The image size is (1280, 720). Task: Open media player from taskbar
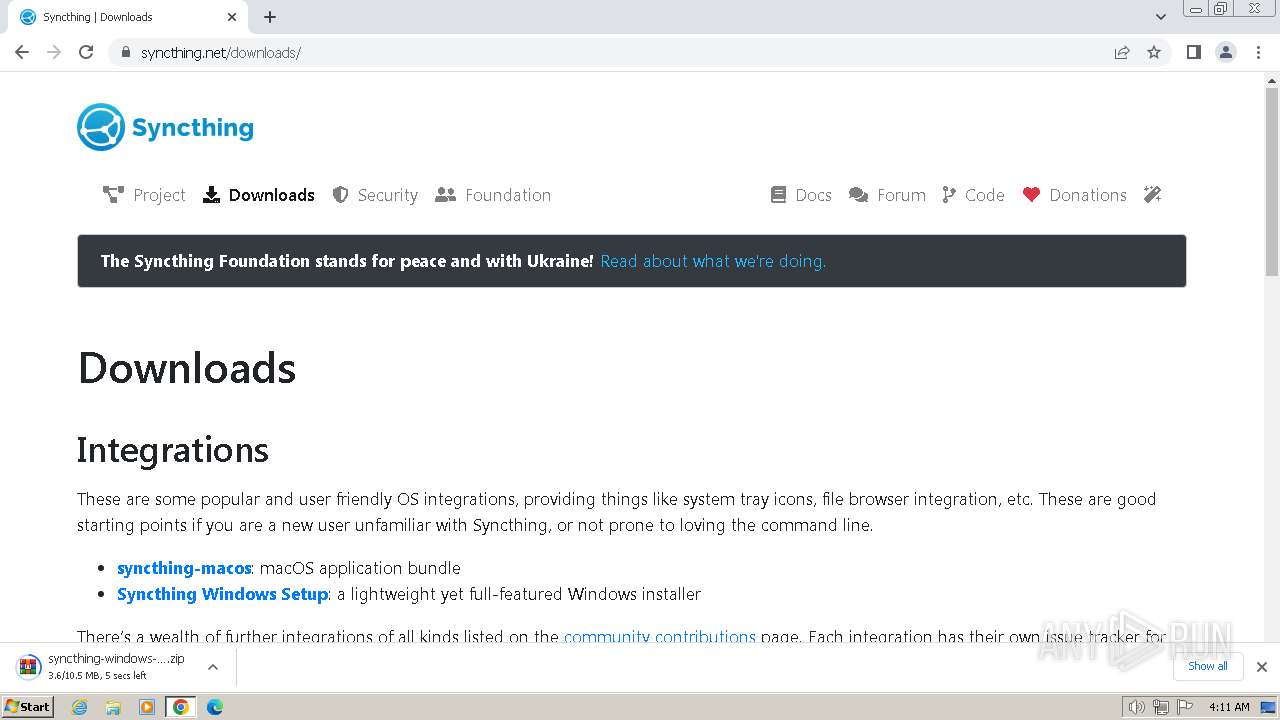pos(147,707)
